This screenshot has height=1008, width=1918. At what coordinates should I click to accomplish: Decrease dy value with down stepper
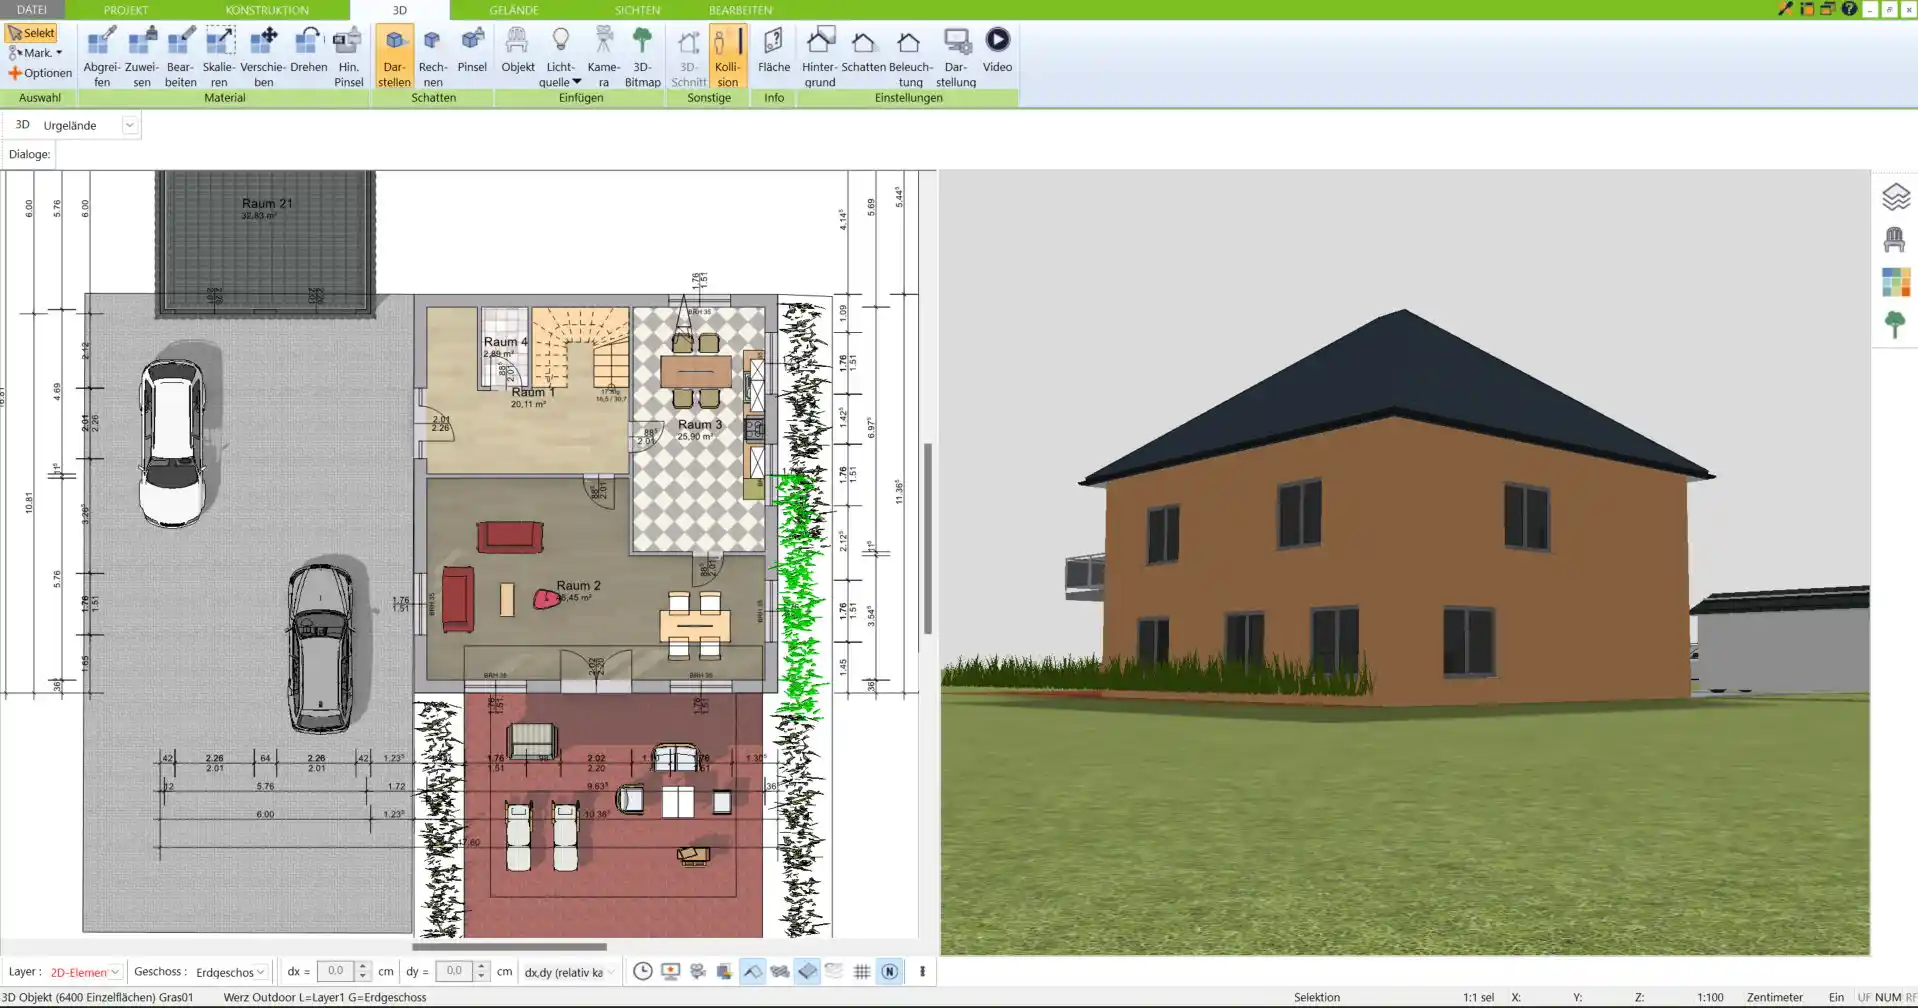[481, 976]
